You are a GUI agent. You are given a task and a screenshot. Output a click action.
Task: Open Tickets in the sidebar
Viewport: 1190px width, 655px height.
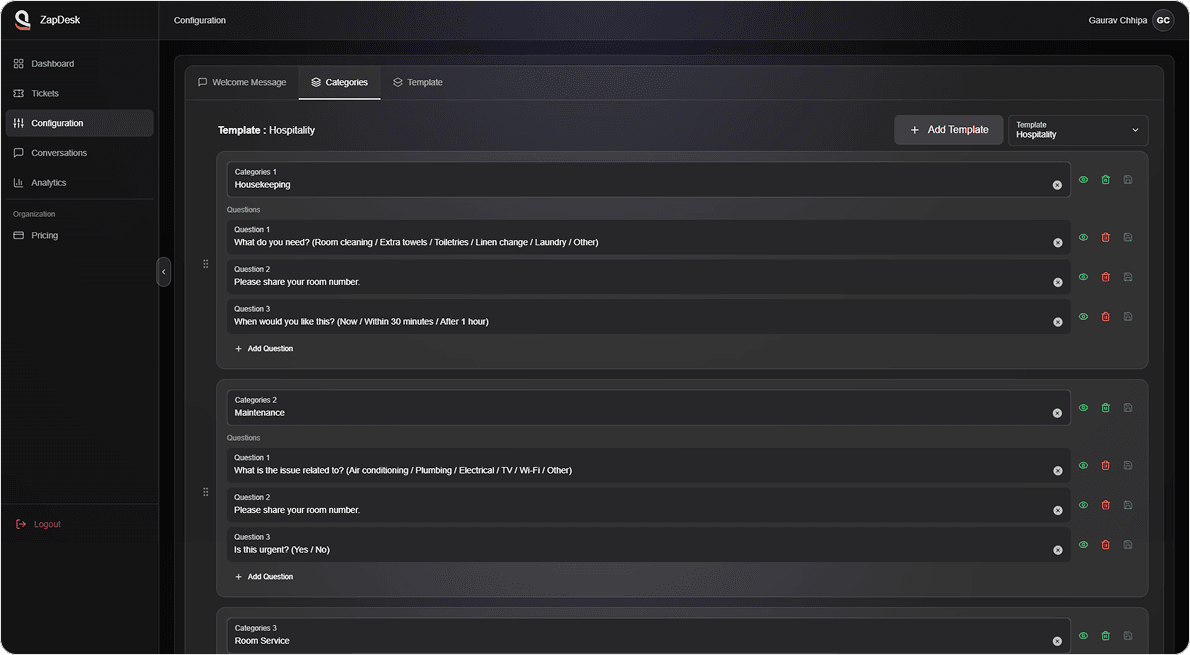pyautogui.click(x=45, y=94)
